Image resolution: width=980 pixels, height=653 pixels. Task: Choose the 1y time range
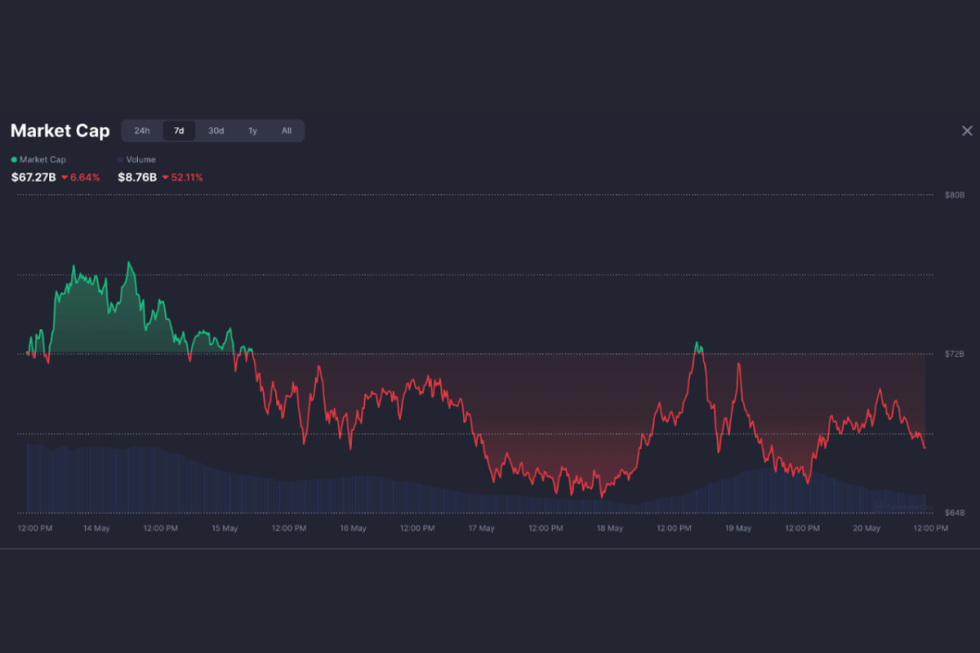(x=253, y=131)
